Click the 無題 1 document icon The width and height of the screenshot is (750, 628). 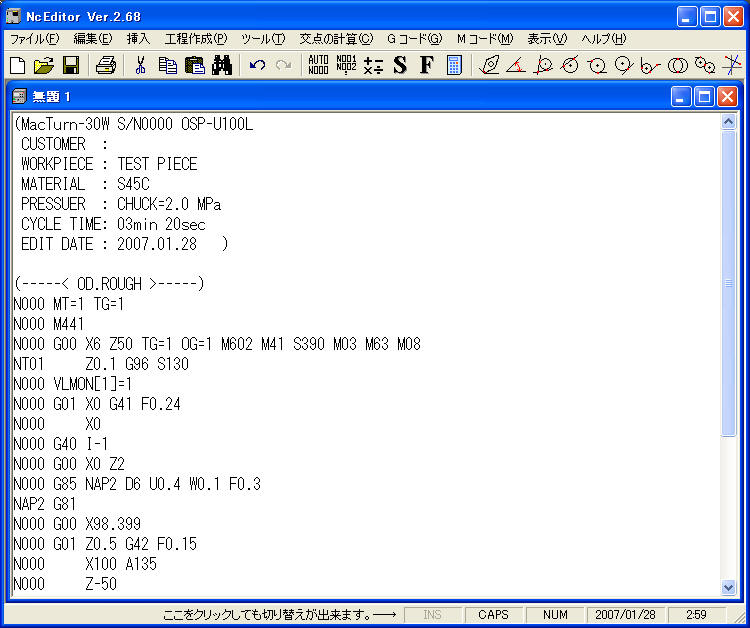(x=19, y=97)
